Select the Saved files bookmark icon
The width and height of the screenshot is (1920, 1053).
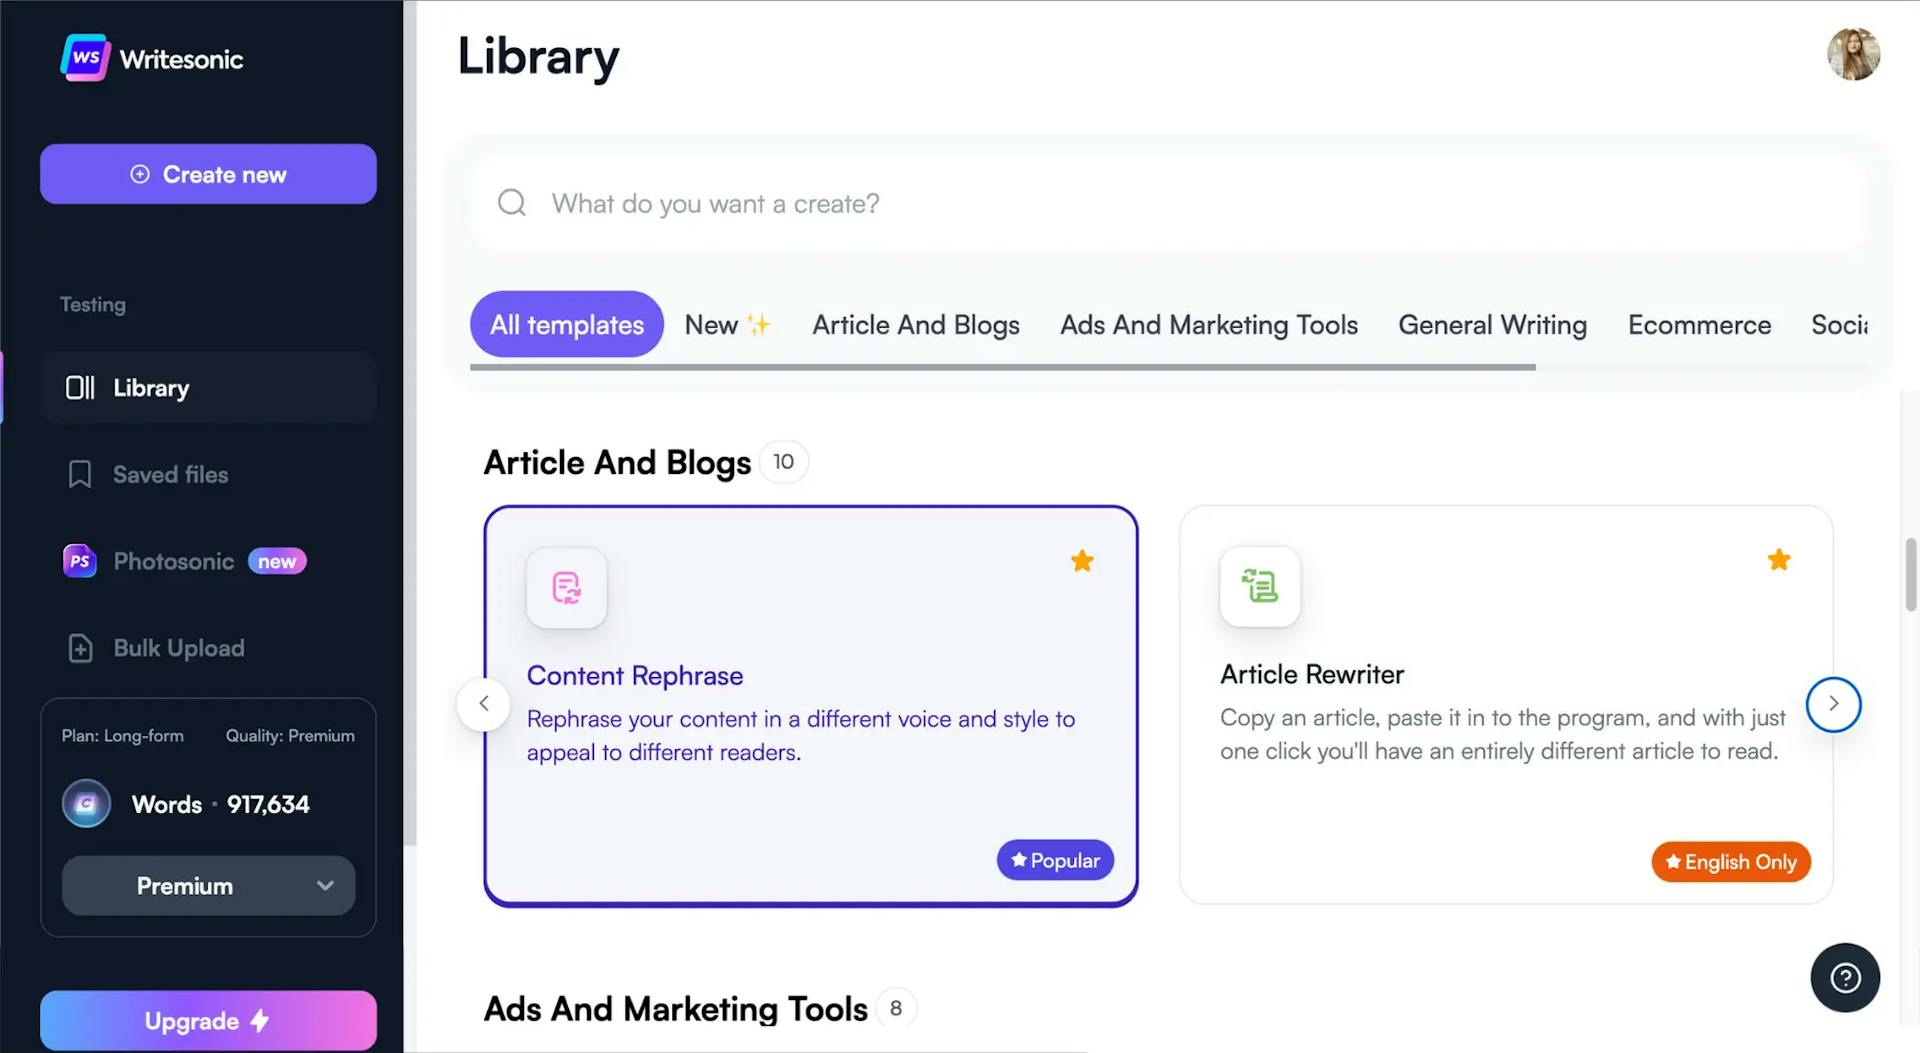tap(80, 474)
